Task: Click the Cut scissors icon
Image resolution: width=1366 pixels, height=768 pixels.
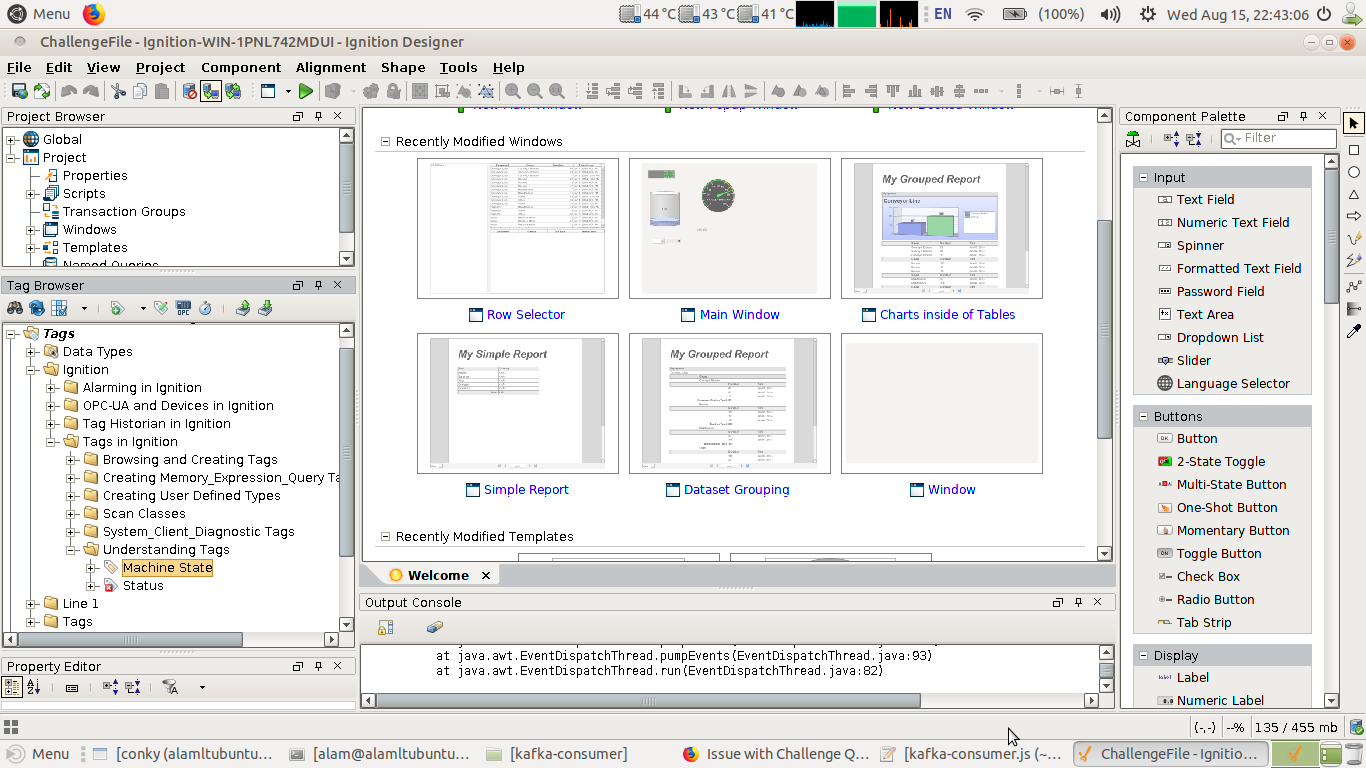Action: (x=118, y=91)
